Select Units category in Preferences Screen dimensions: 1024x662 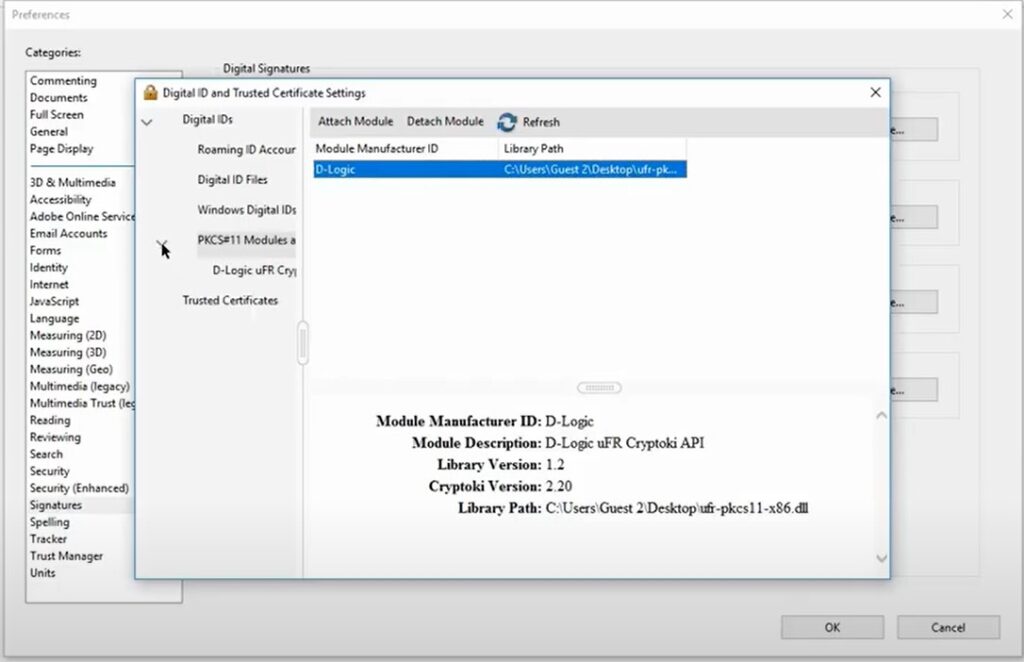click(x=42, y=573)
